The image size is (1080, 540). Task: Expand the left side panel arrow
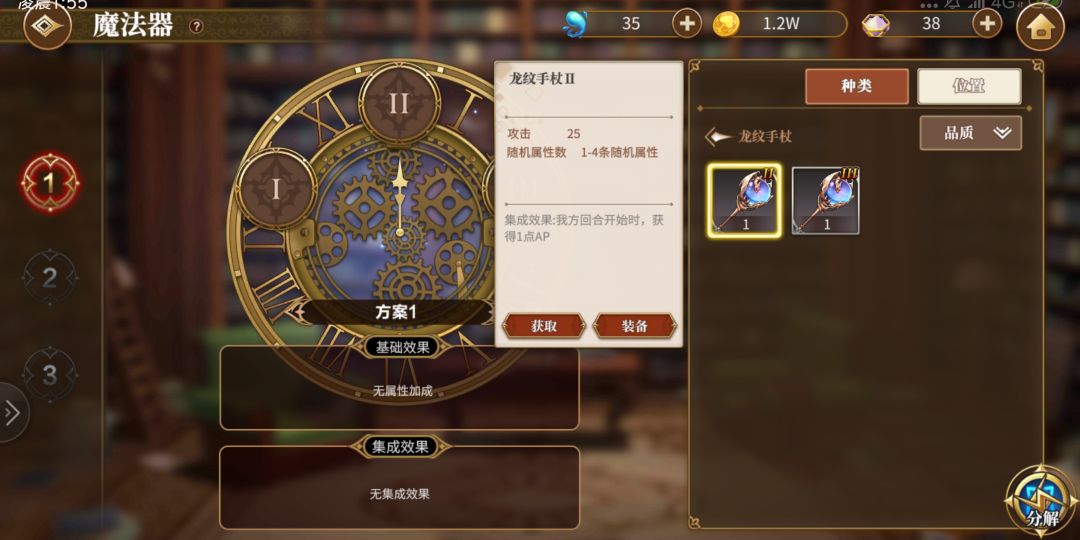12,413
